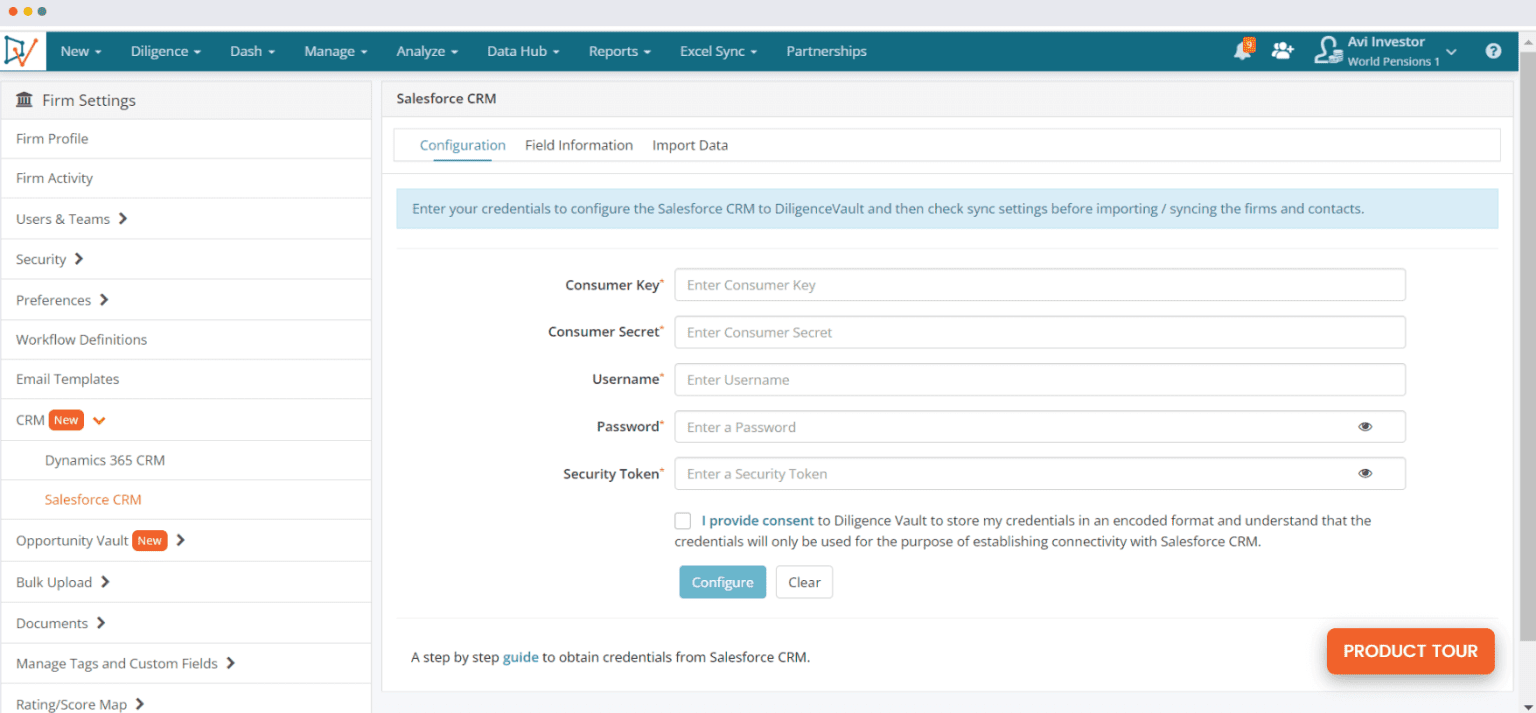Show the Password field contents via eye icon

point(1365,427)
